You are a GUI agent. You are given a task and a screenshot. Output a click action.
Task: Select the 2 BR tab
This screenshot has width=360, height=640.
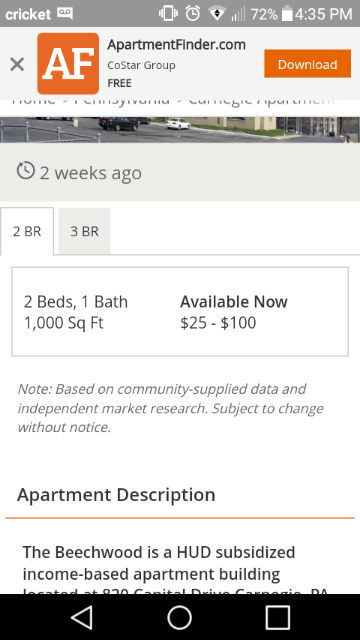tap(27, 231)
